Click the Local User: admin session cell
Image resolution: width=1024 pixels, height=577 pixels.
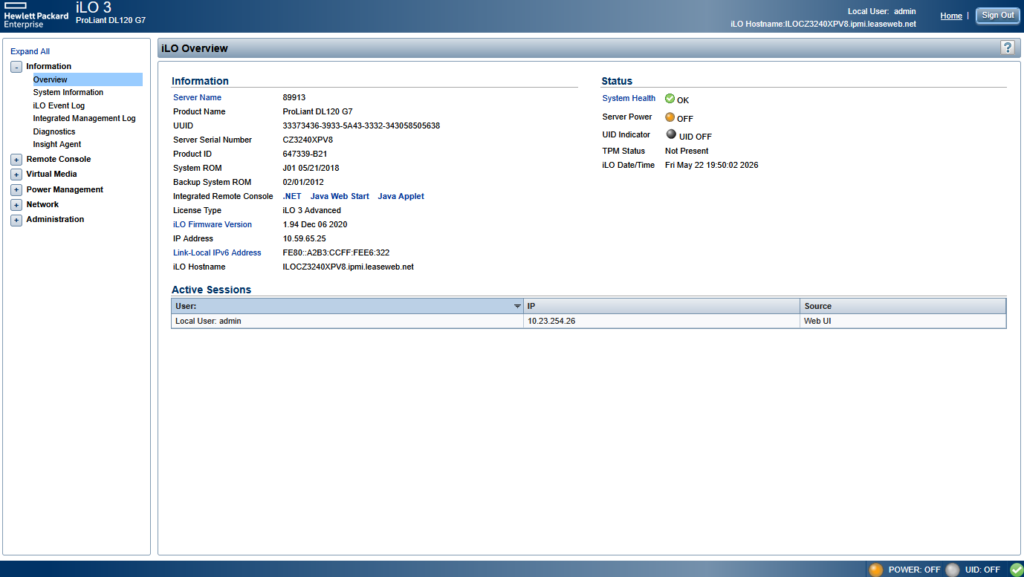(347, 321)
